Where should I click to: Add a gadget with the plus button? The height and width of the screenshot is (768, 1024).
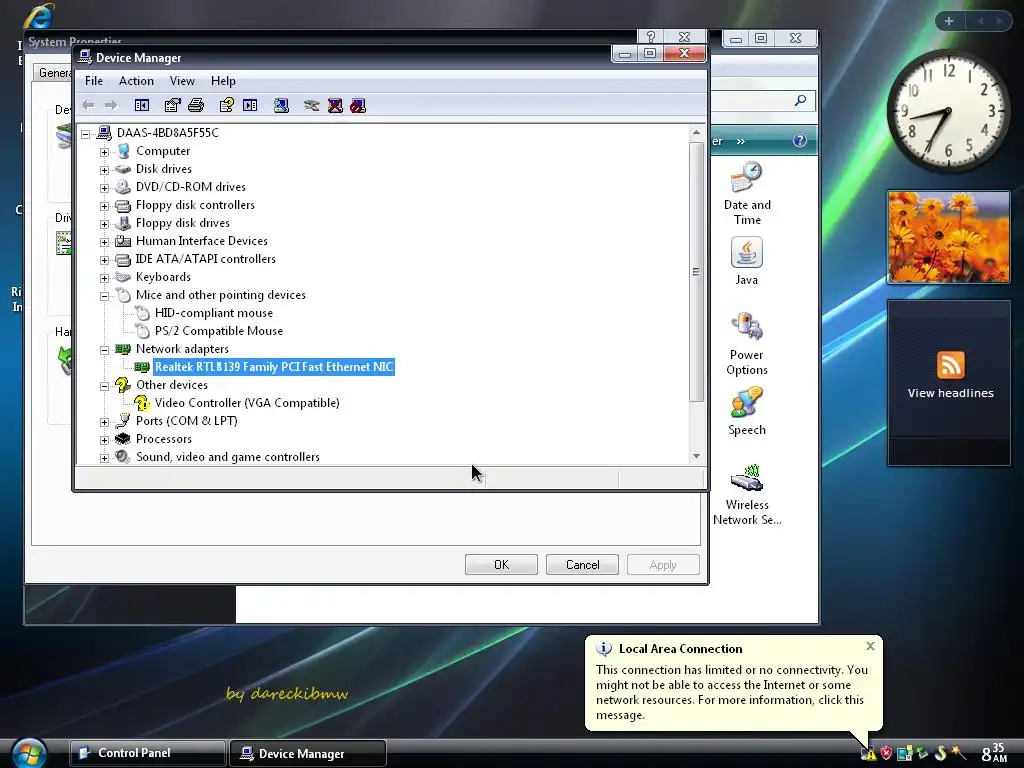949,21
